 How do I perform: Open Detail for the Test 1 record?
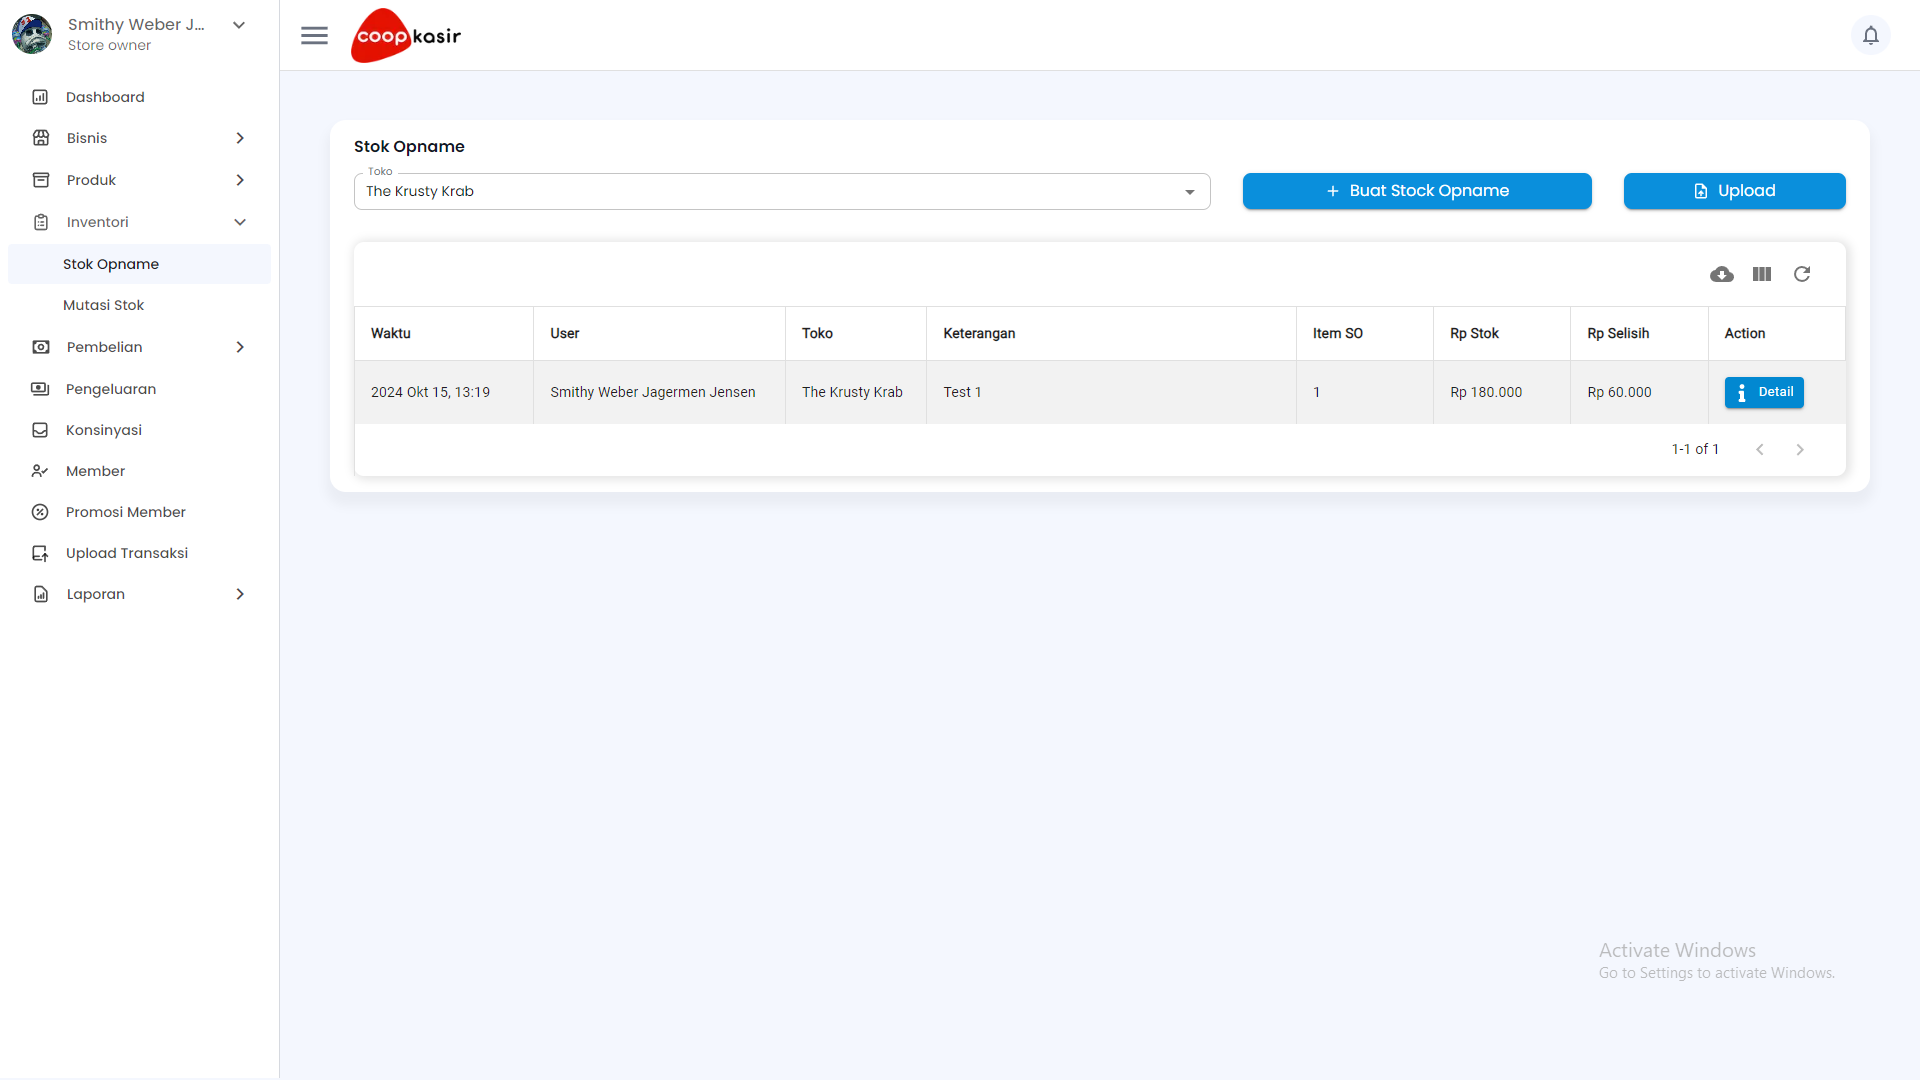point(1764,392)
